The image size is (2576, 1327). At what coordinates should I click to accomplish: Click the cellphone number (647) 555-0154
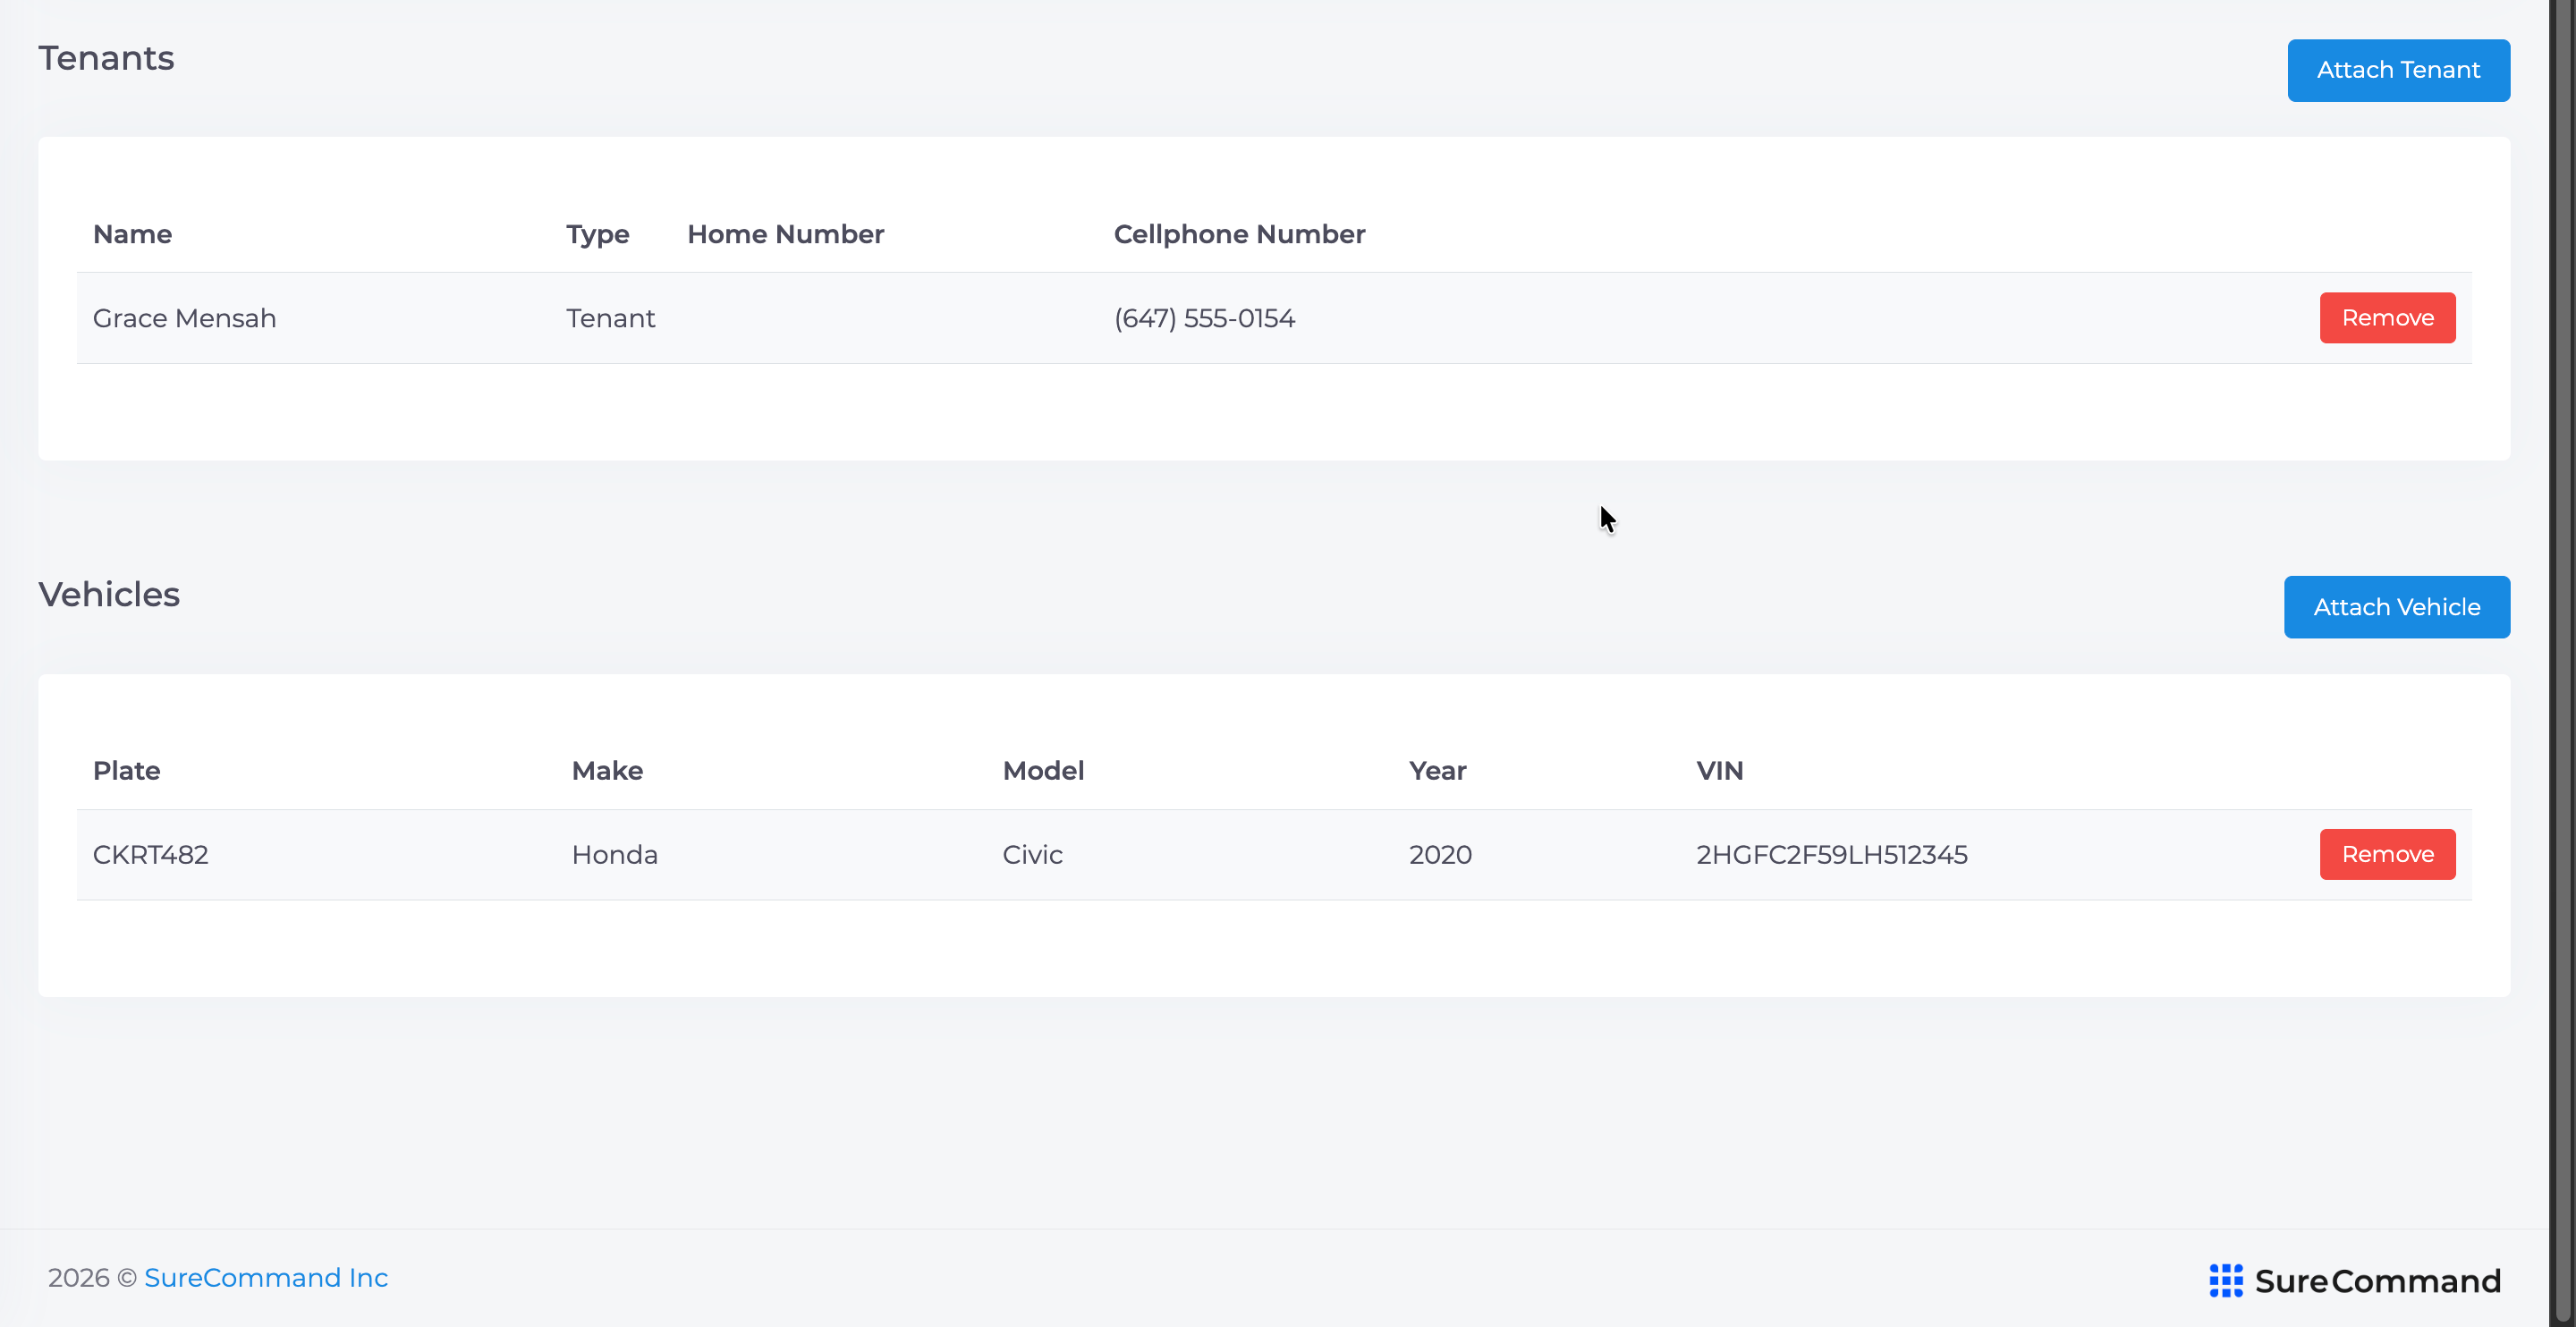point(1204,318)
